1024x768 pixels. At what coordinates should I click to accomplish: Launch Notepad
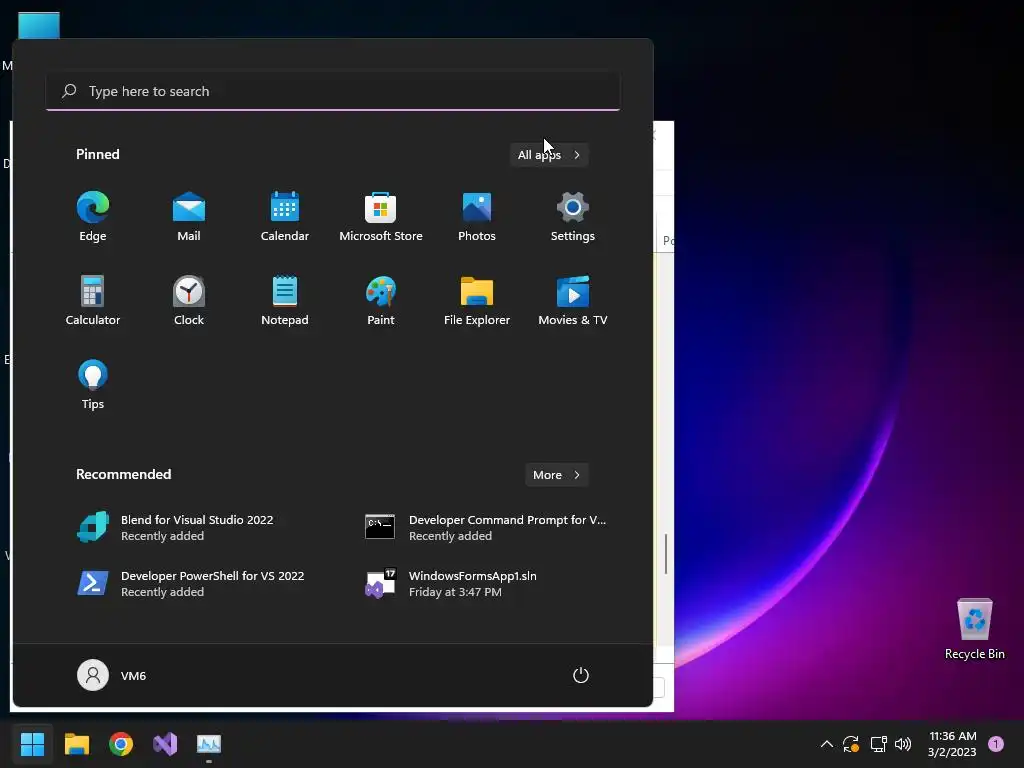285,300
